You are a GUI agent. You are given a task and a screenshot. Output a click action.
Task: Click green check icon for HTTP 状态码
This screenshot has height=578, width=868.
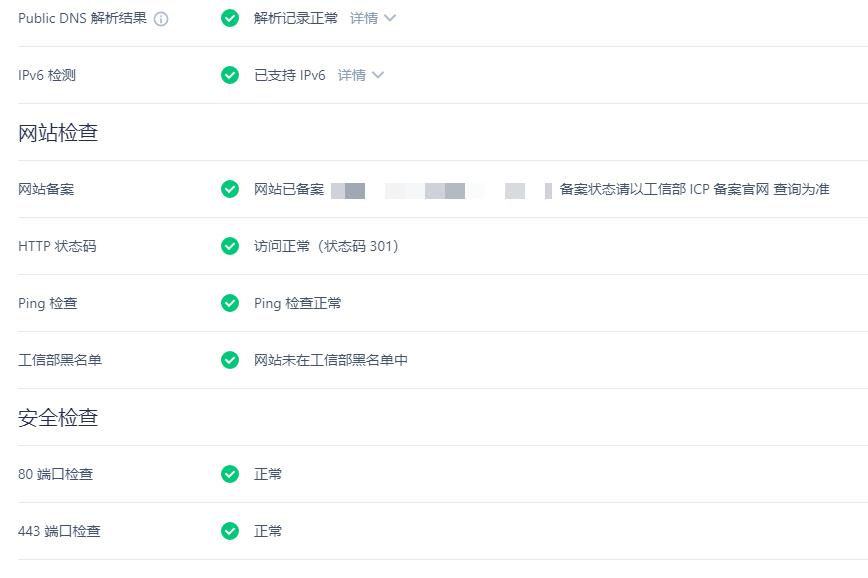point(230,246)
